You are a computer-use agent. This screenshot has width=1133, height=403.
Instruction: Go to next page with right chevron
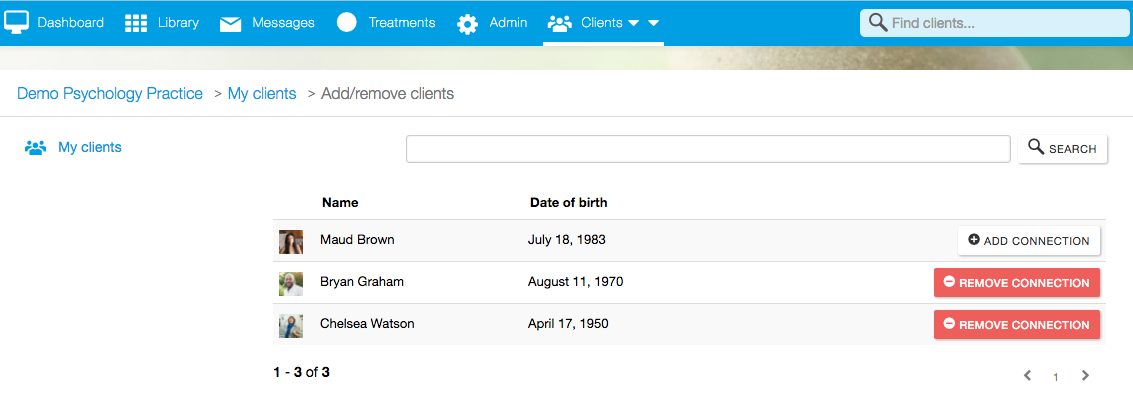(1086, 376)
